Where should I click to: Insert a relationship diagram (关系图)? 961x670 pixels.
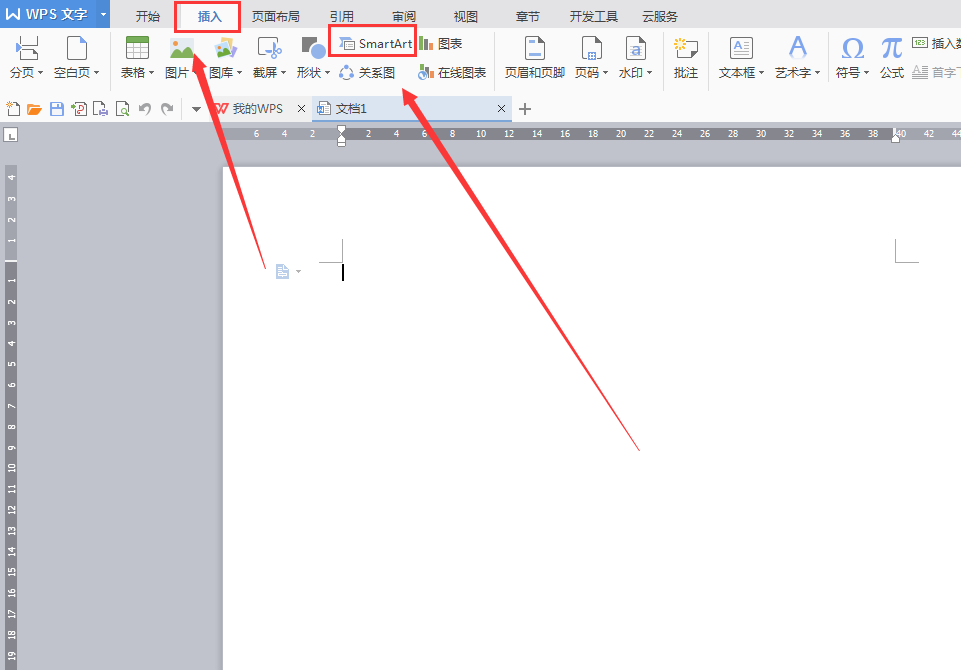click(367, 73)
